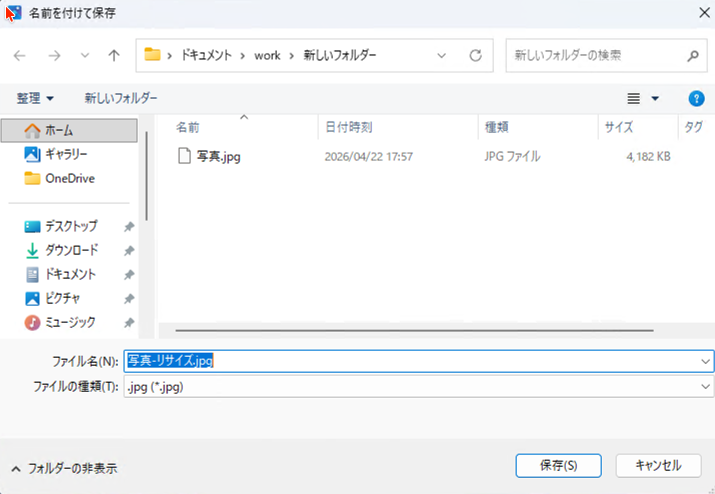Image resolution: width=715 pixels, height=494 pixels.
Task: Open the file name history dropdown
Action: pyautogui.click(x=705, y=361)
